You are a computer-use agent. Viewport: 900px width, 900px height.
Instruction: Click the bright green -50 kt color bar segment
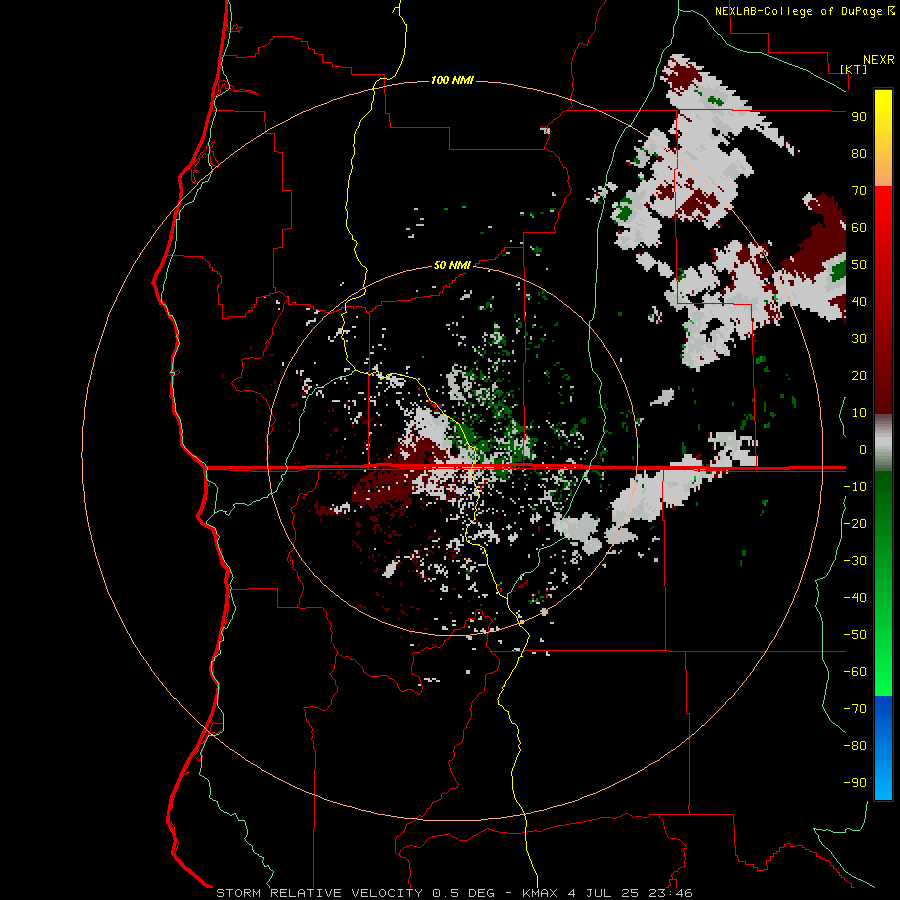(x=883, y=635)
